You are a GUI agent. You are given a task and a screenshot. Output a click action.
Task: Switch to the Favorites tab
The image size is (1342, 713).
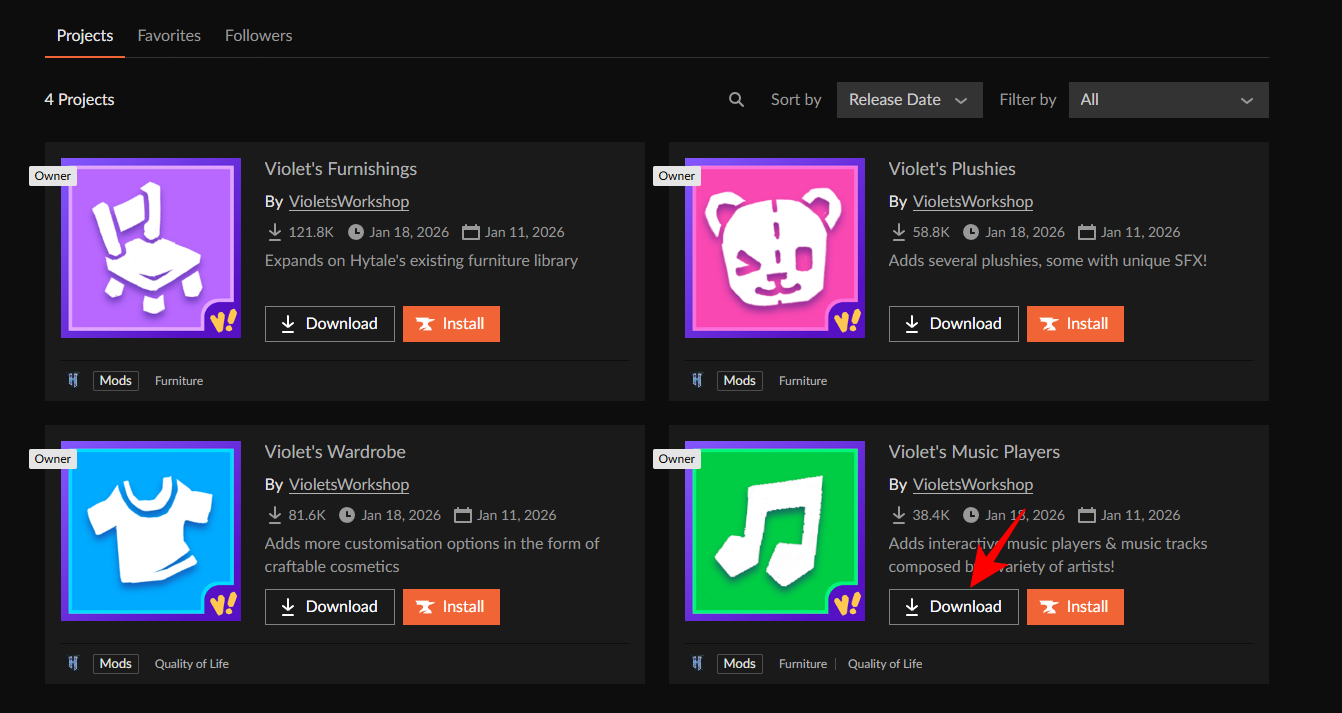point(169,35)
